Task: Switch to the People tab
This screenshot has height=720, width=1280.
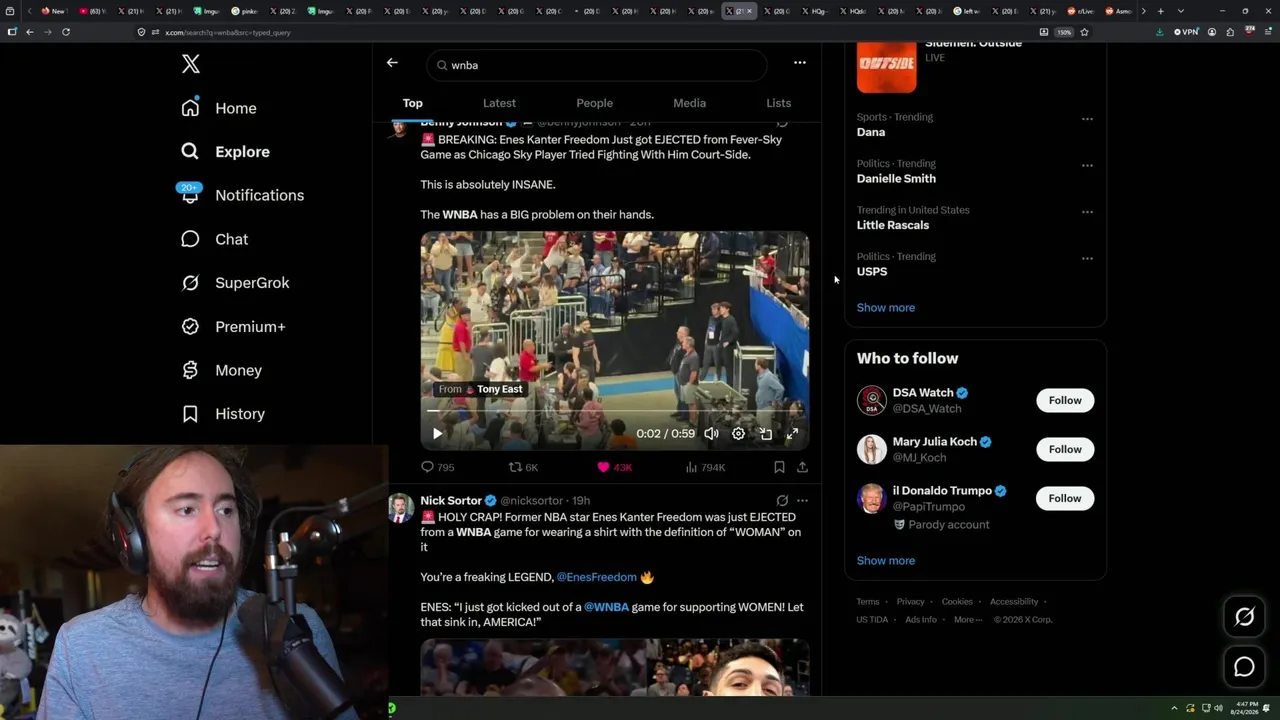Action: [594, 103]
